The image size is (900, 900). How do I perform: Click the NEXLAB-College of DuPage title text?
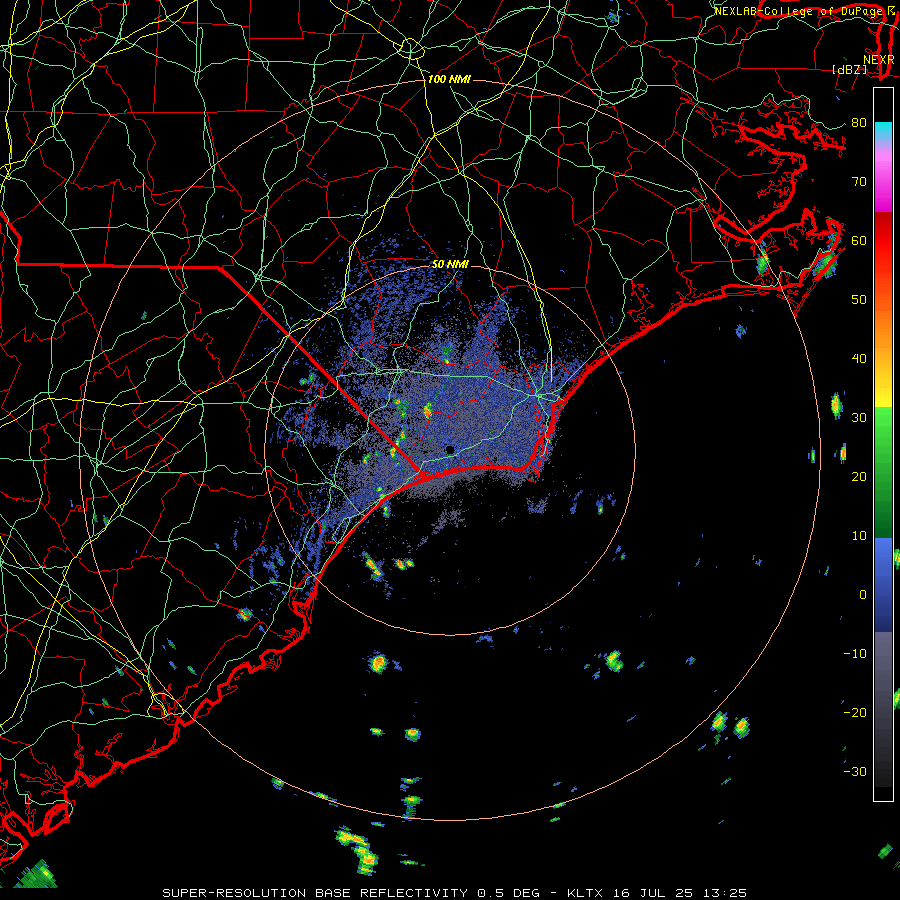click(x=800, y=11)
